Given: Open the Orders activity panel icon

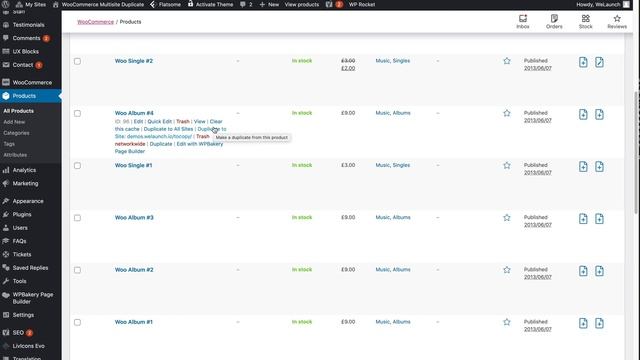Looking at the screenshot, I should click(554, 18).
